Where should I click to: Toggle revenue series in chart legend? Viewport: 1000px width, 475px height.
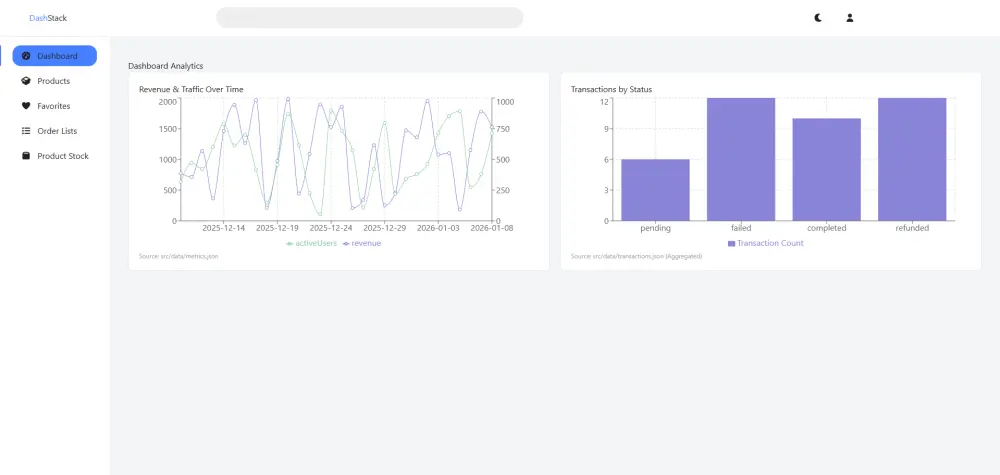[365, 243]
